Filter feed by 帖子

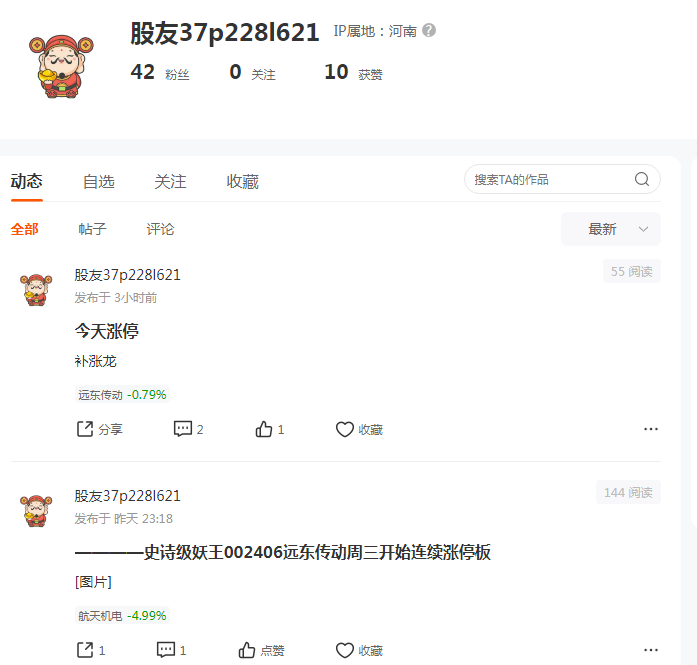click(92, 229)
